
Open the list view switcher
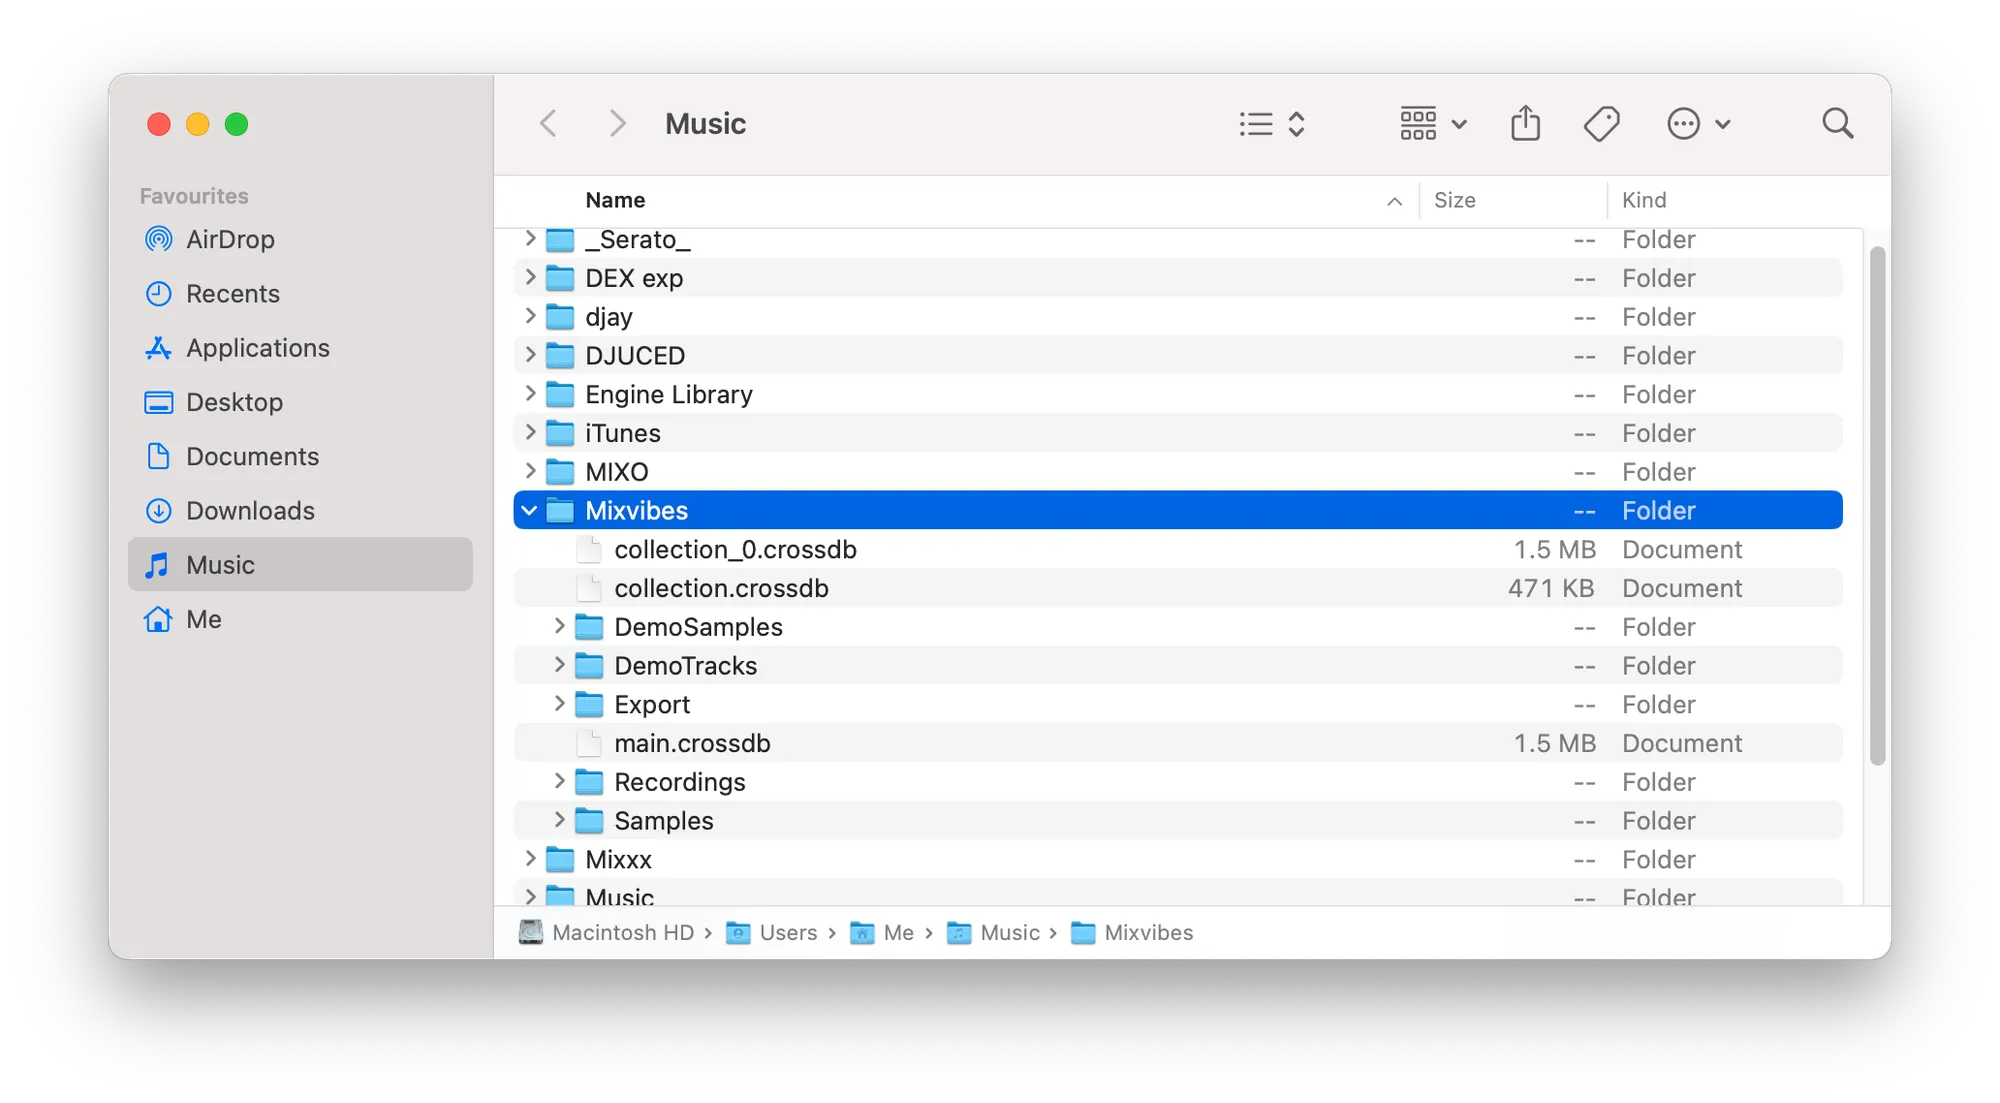[1271, 124]
